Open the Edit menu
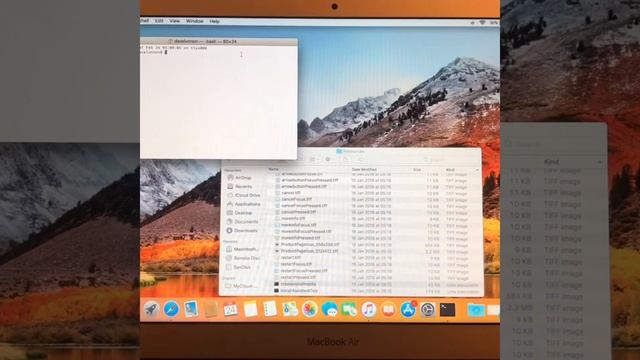640x360 pixels. pos(159,21)
